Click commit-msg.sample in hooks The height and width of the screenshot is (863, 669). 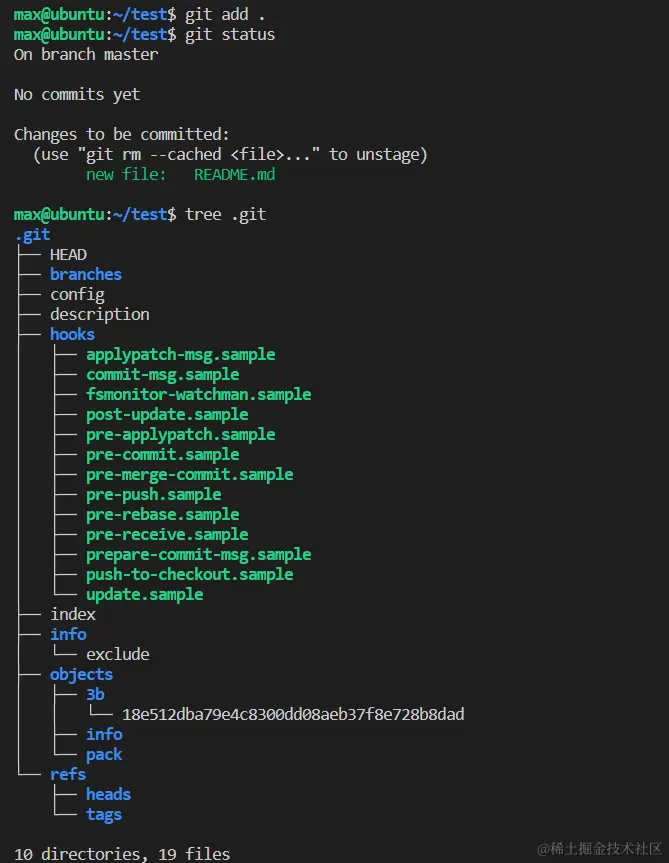point(162,374)
